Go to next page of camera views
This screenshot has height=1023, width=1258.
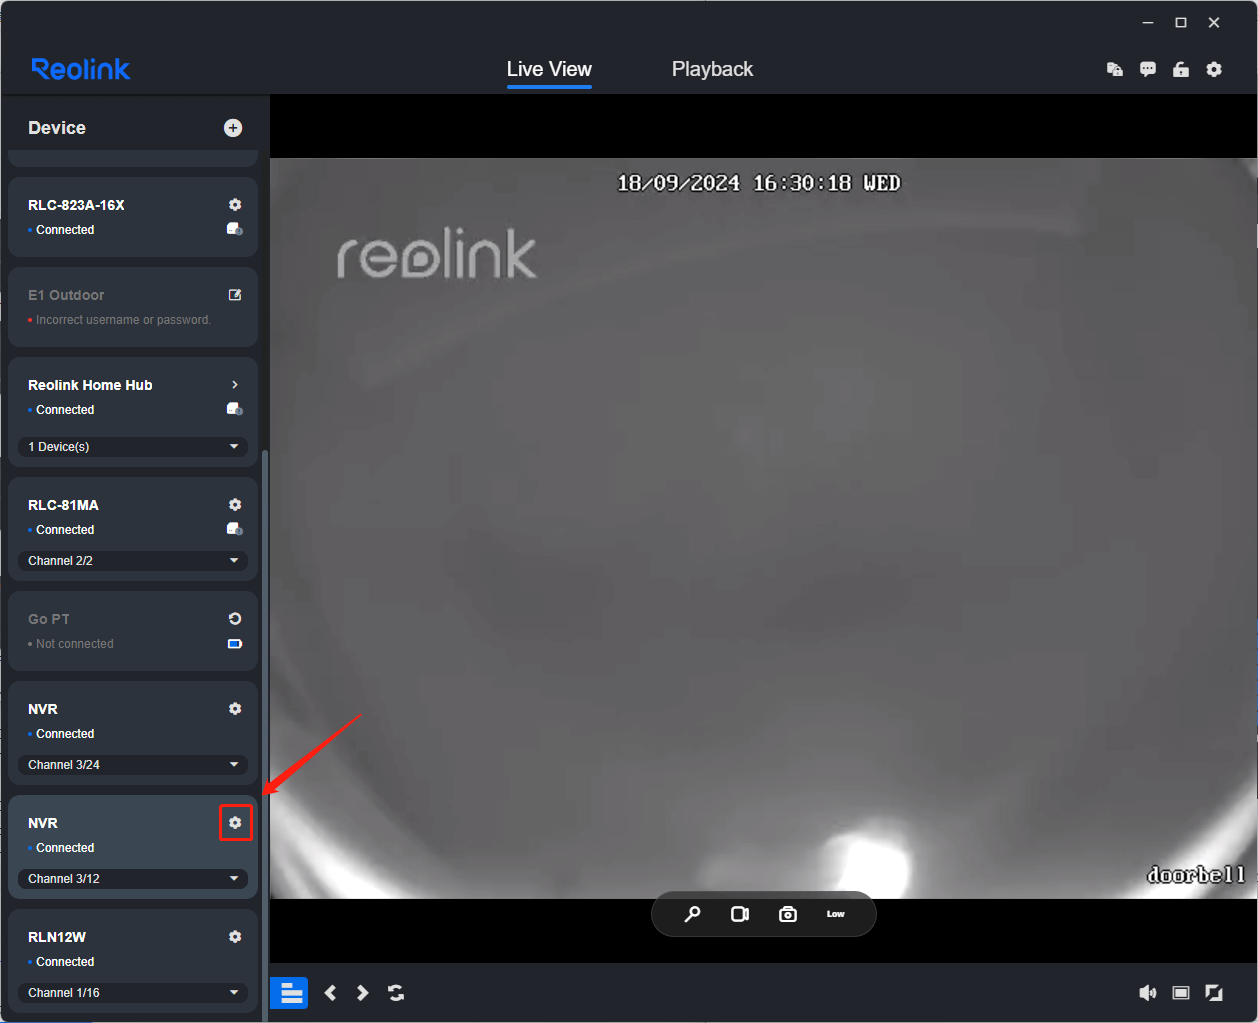click(x=363, y=993)
